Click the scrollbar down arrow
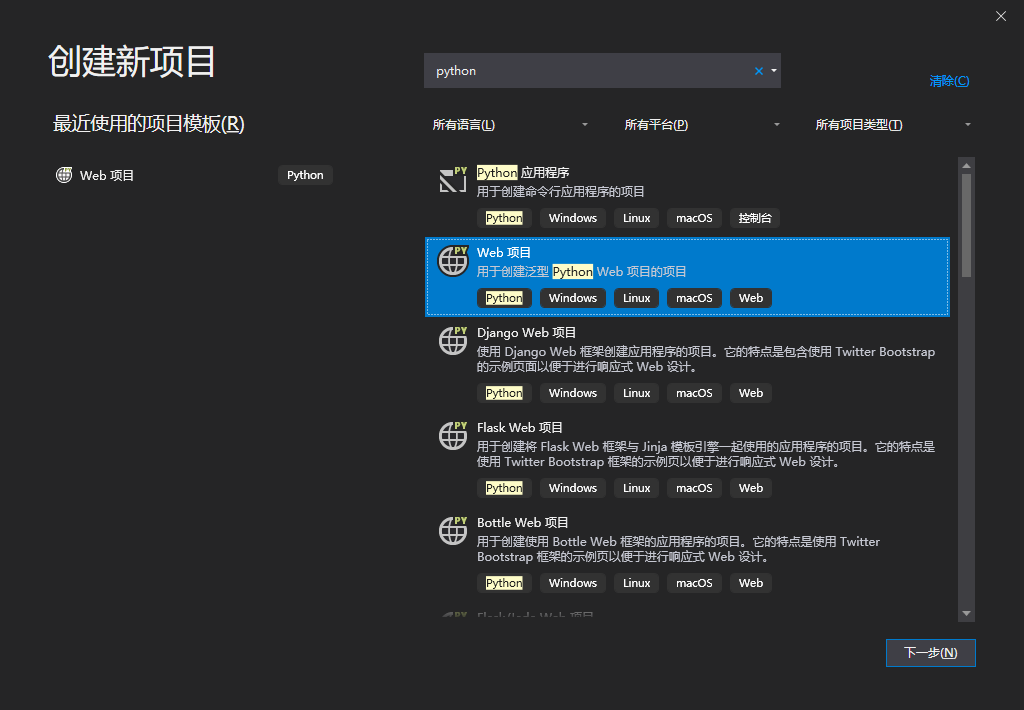 tap(966, 613)
